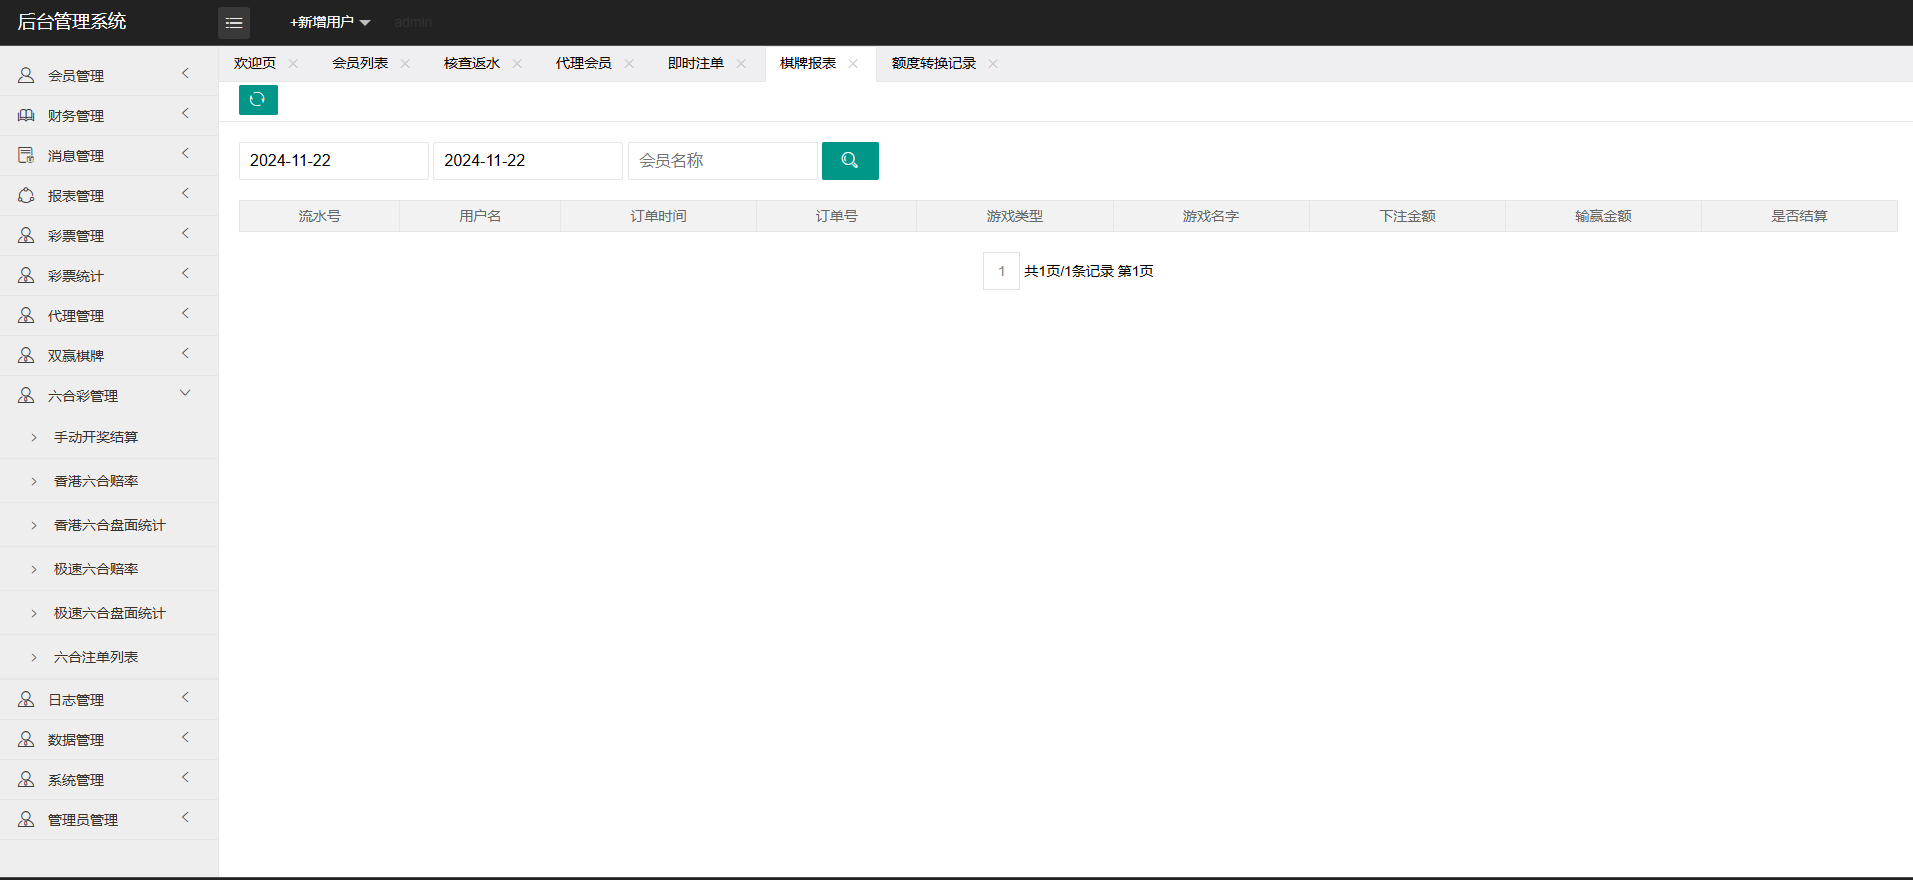1913x880 pixels.
Task: Click the 流水号 column header
Action: click(319, 216)
